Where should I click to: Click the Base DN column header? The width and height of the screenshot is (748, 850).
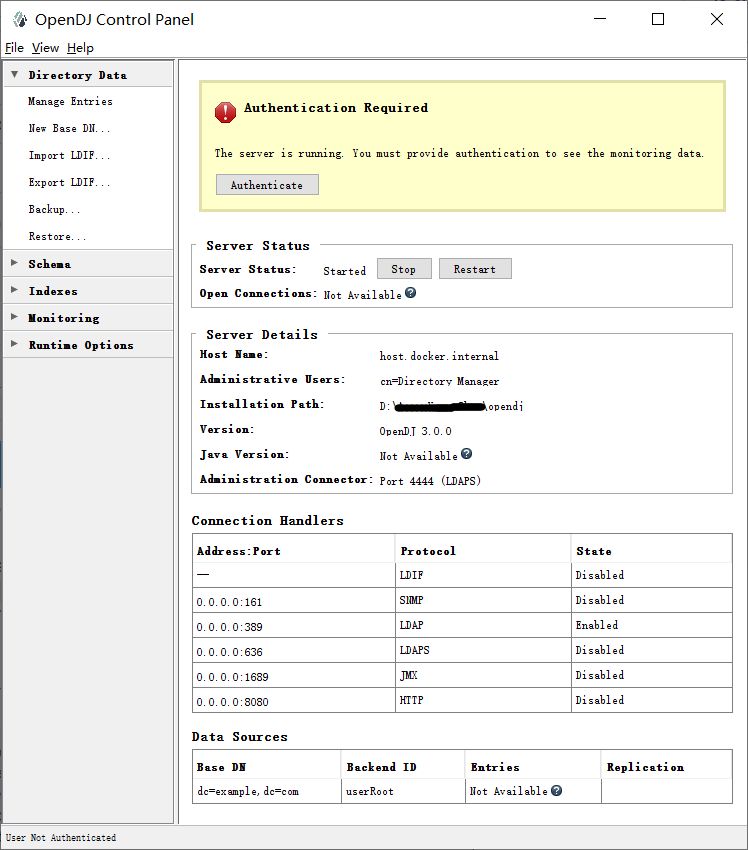point(267,767)
